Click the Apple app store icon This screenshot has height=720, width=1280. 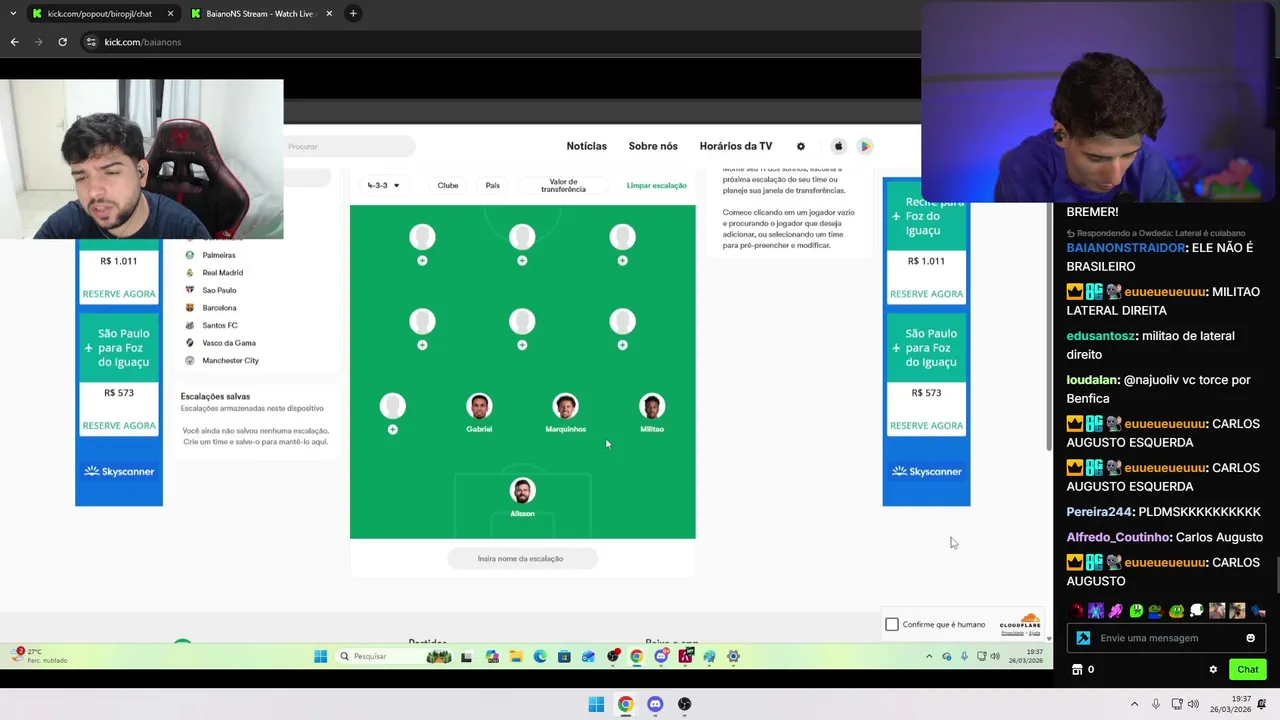(838, 146)
